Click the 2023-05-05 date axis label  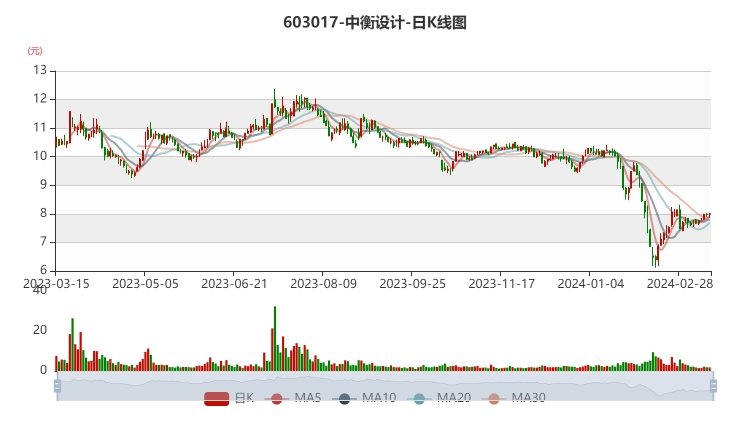145,284
